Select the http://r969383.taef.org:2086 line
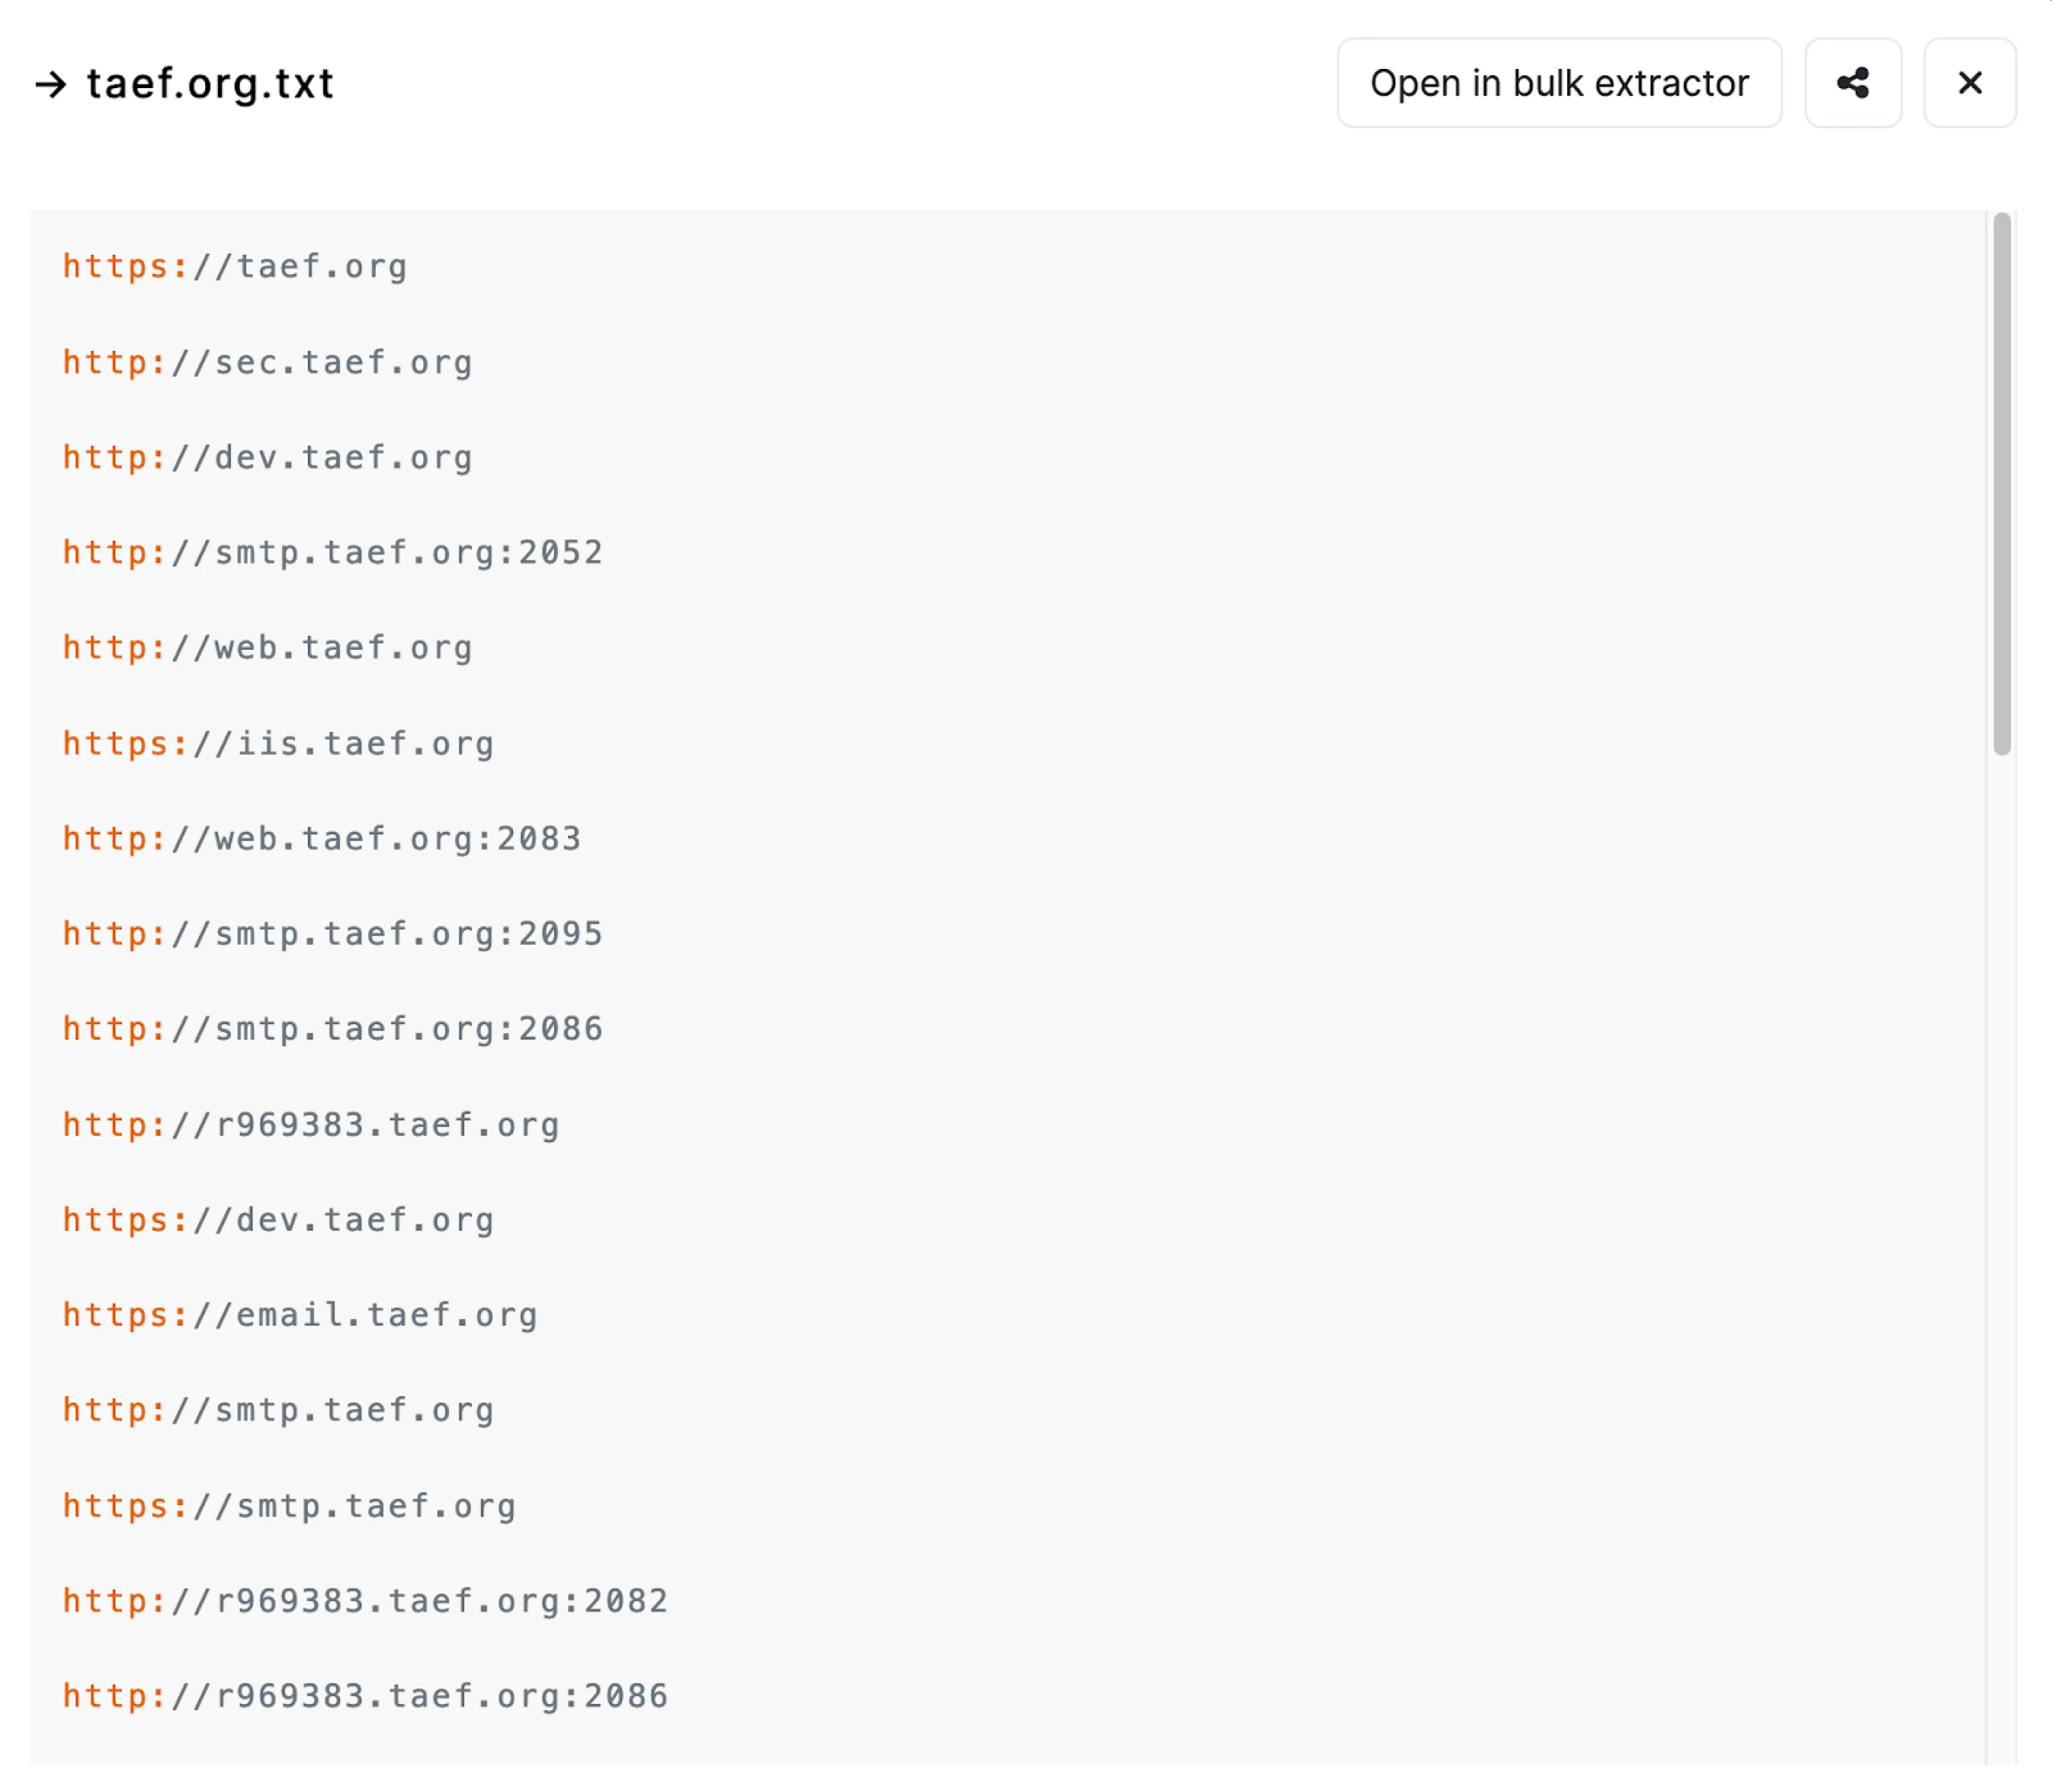This screenshot has width=2052, height=1792. [365, 1695]
